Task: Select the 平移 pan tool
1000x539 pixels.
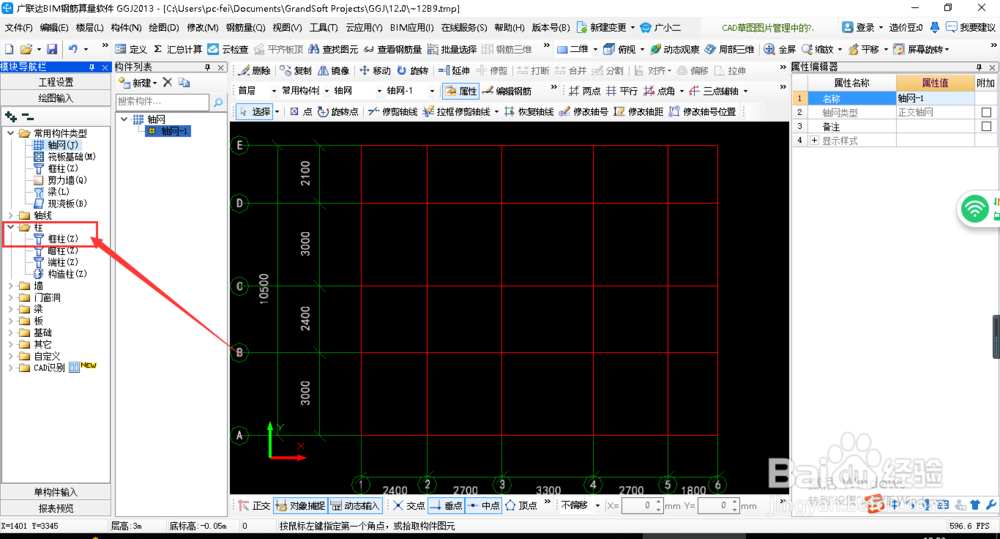Action: pos(864,49)
